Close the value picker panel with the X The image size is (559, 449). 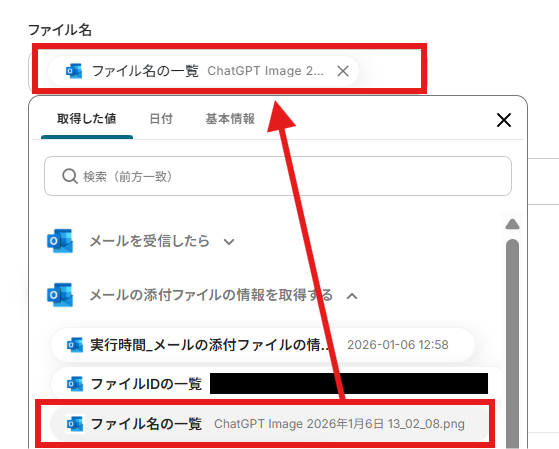point(504,120)
